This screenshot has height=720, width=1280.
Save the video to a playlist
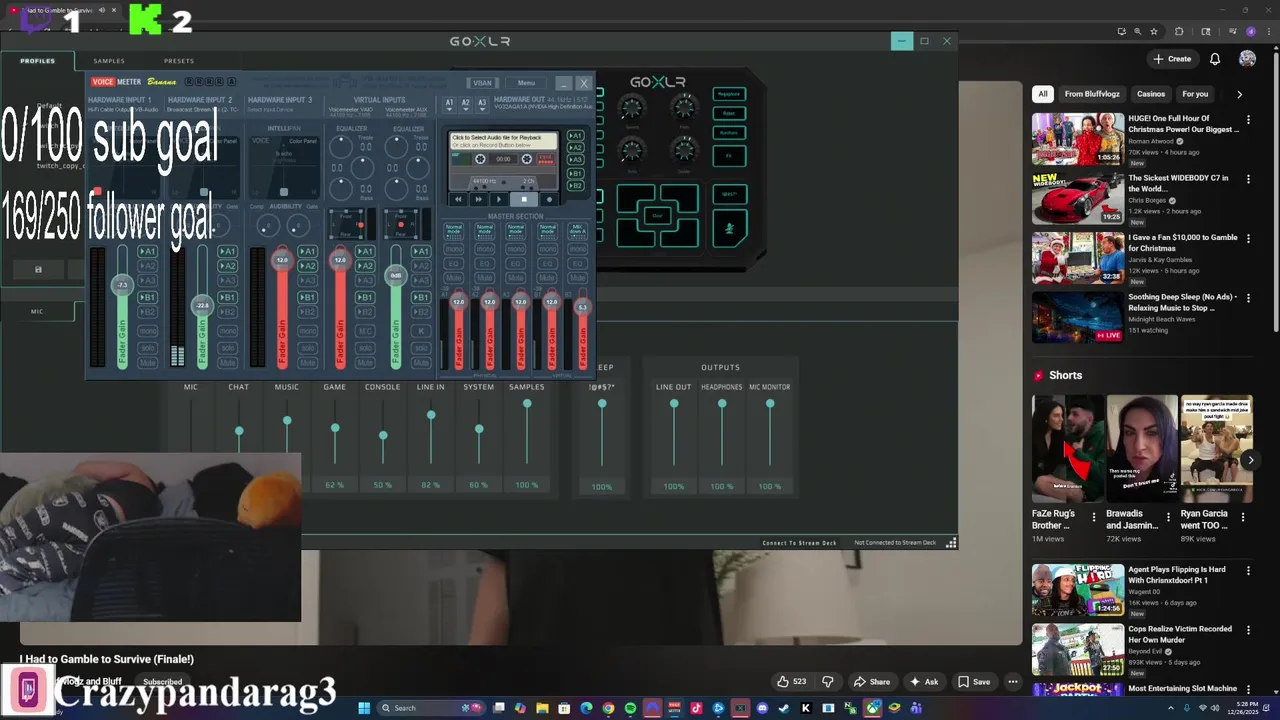tap(973, 682)
